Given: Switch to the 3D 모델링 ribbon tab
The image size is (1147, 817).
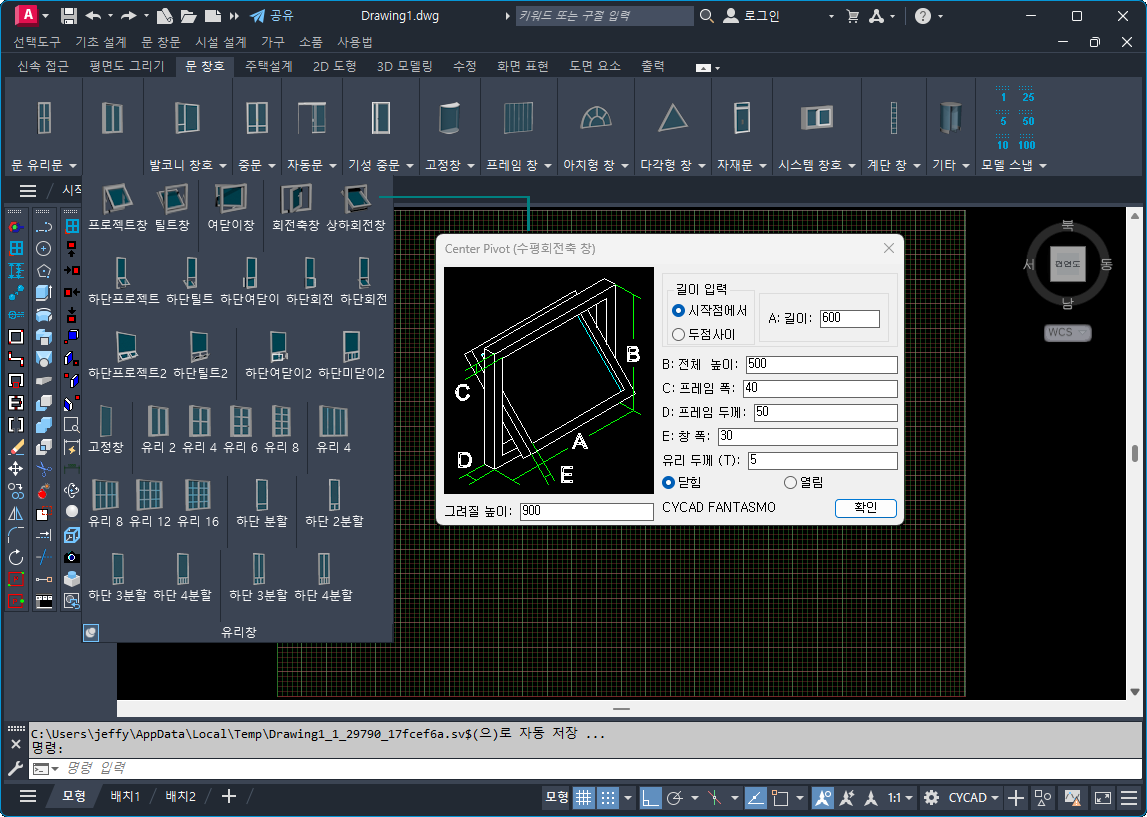Looking at the screenshot, I should pyautogui.click(x=404, y=66).
